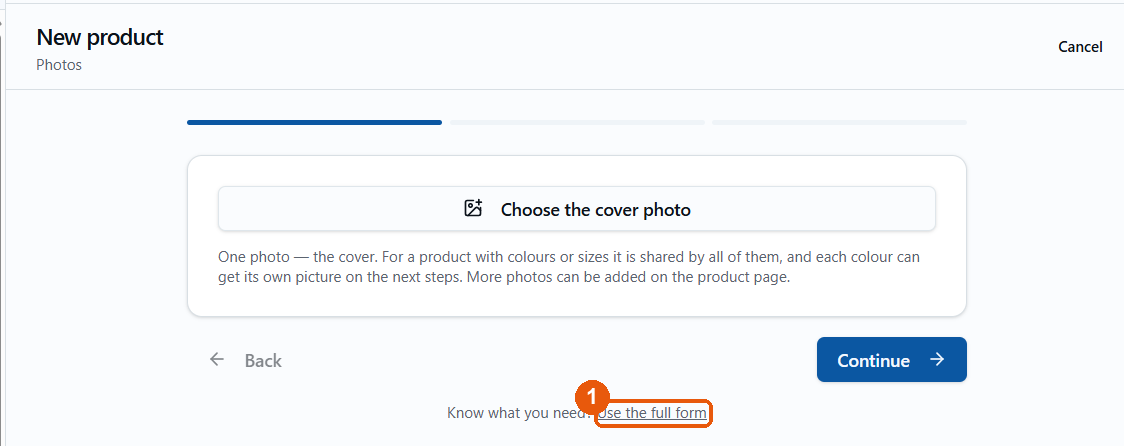Go Back to the previous step
Image resolution: width=1124 pixels, height=446 pixels.
245,359
